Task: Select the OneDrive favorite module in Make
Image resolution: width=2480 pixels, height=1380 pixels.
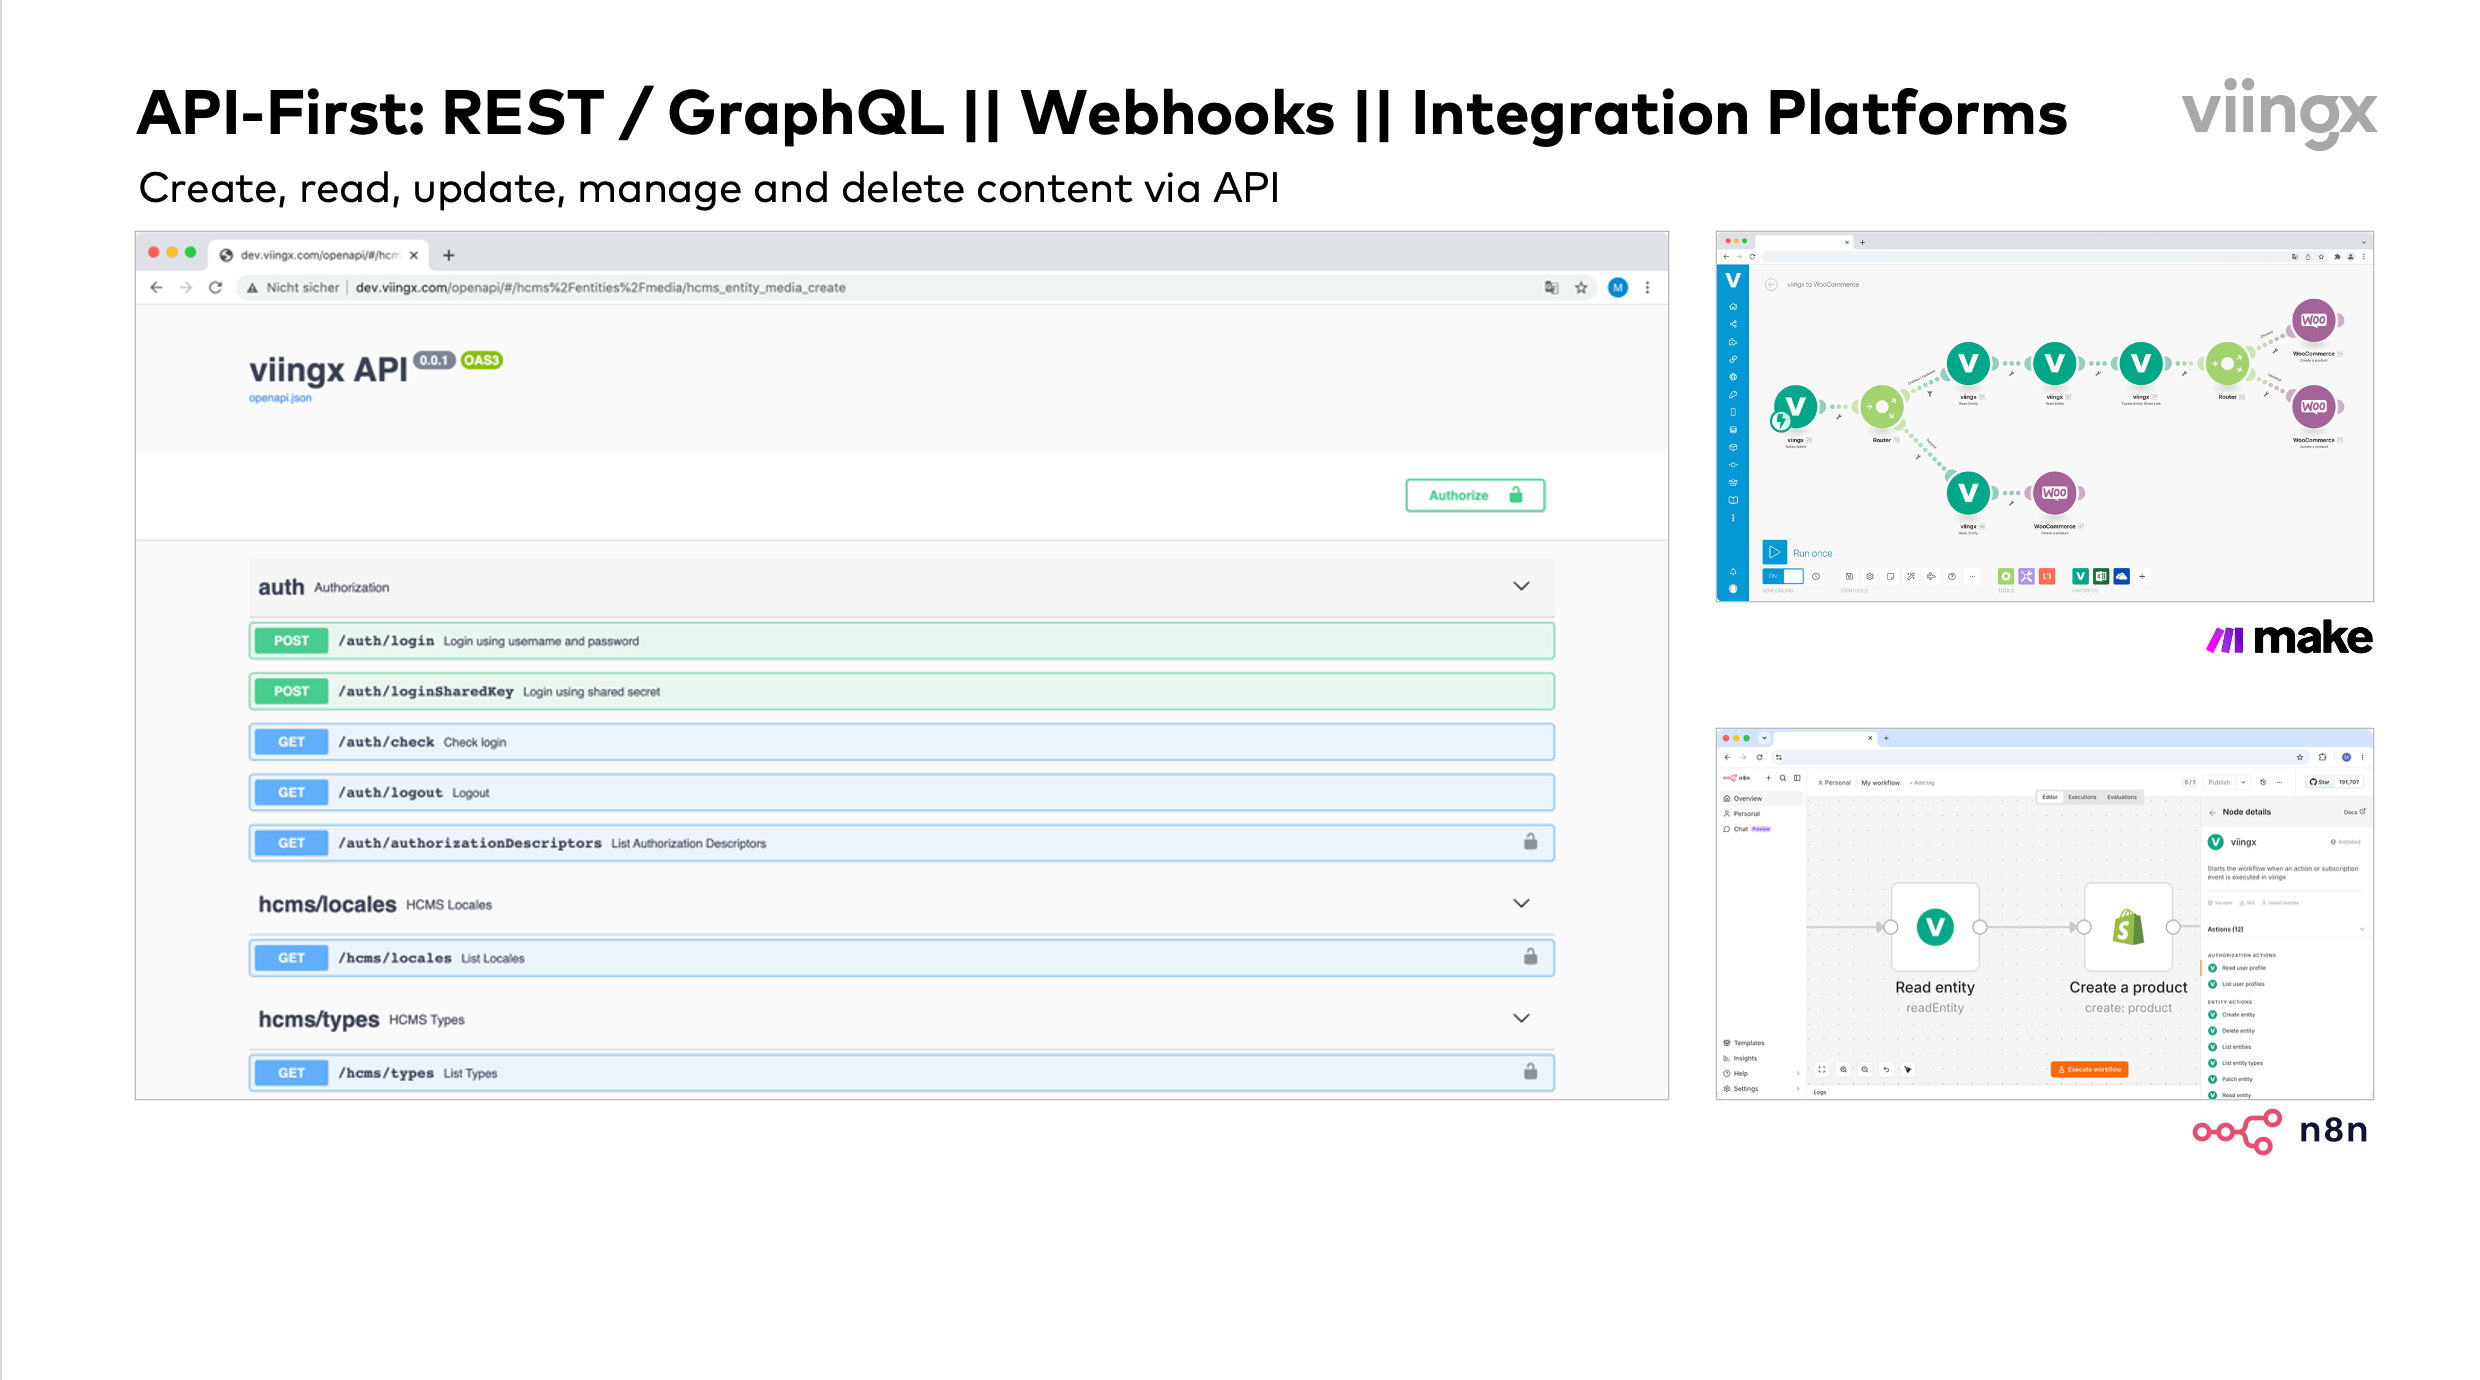Action: [2121, 577]
